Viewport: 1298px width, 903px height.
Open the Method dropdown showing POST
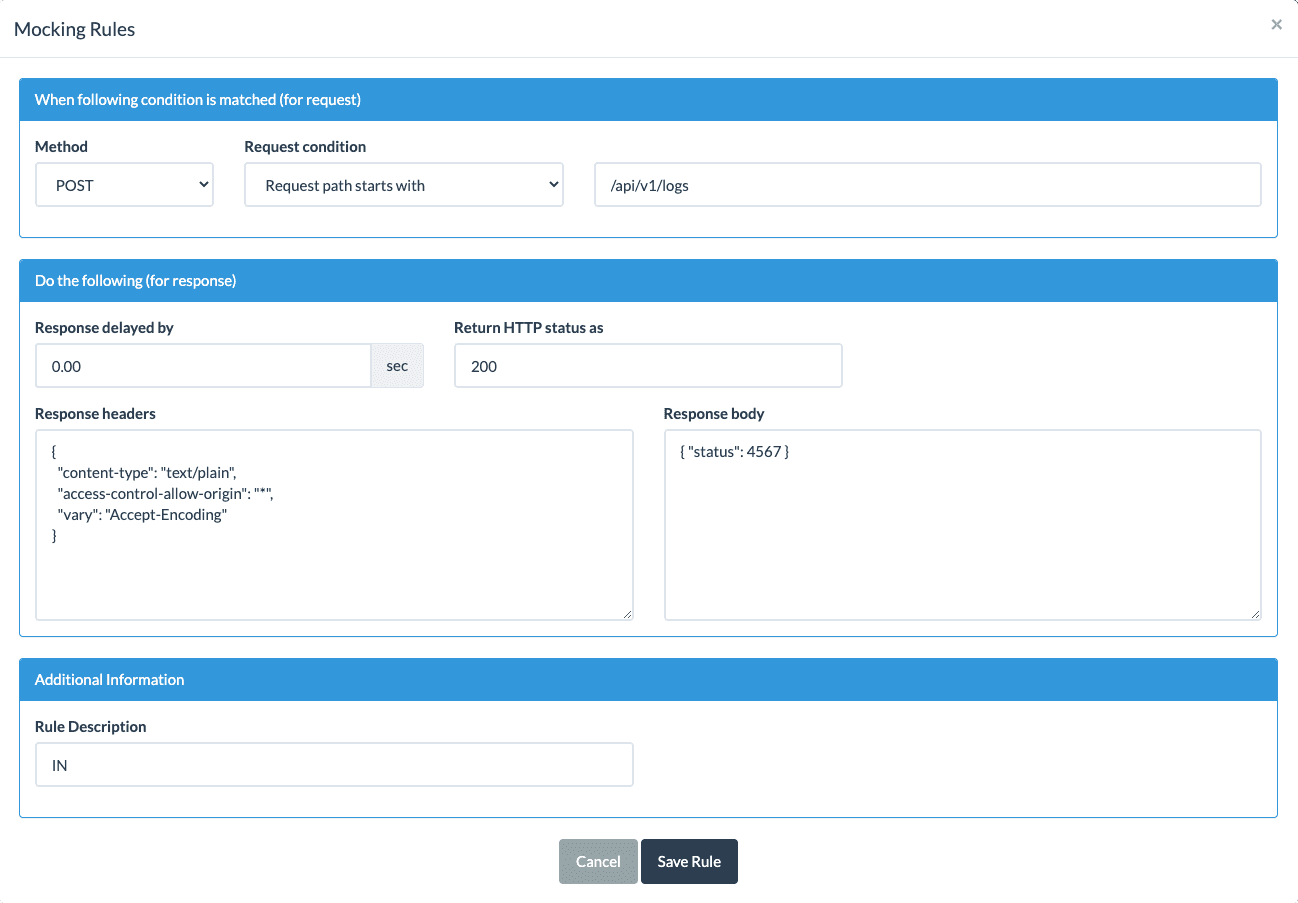(x=124, y=185)
